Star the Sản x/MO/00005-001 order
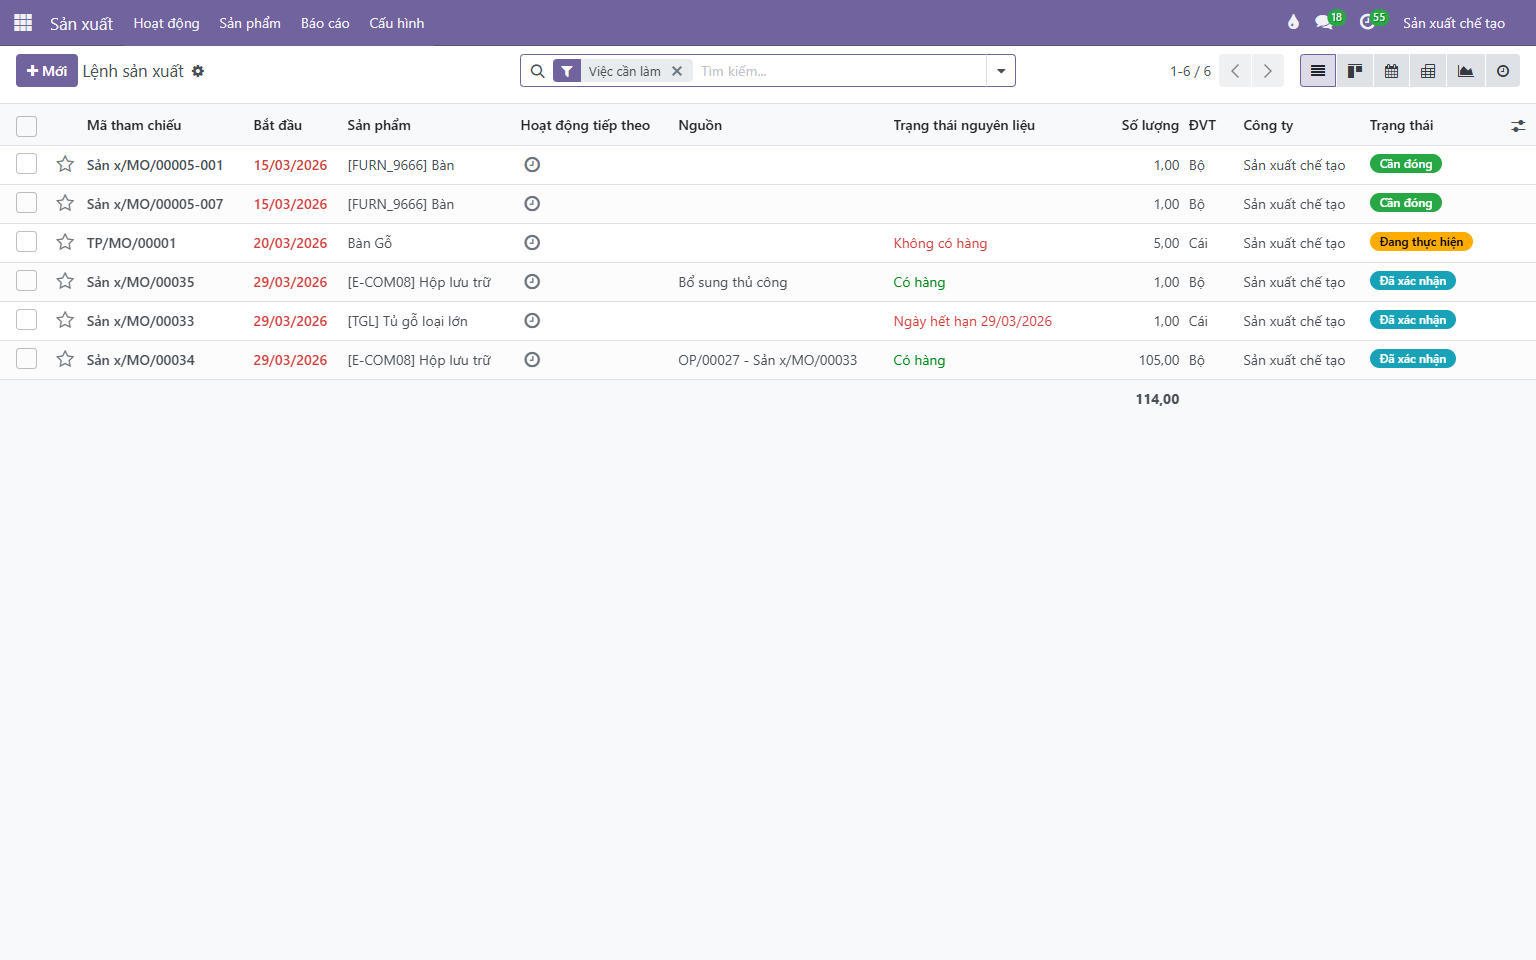 tap(65, 164)
